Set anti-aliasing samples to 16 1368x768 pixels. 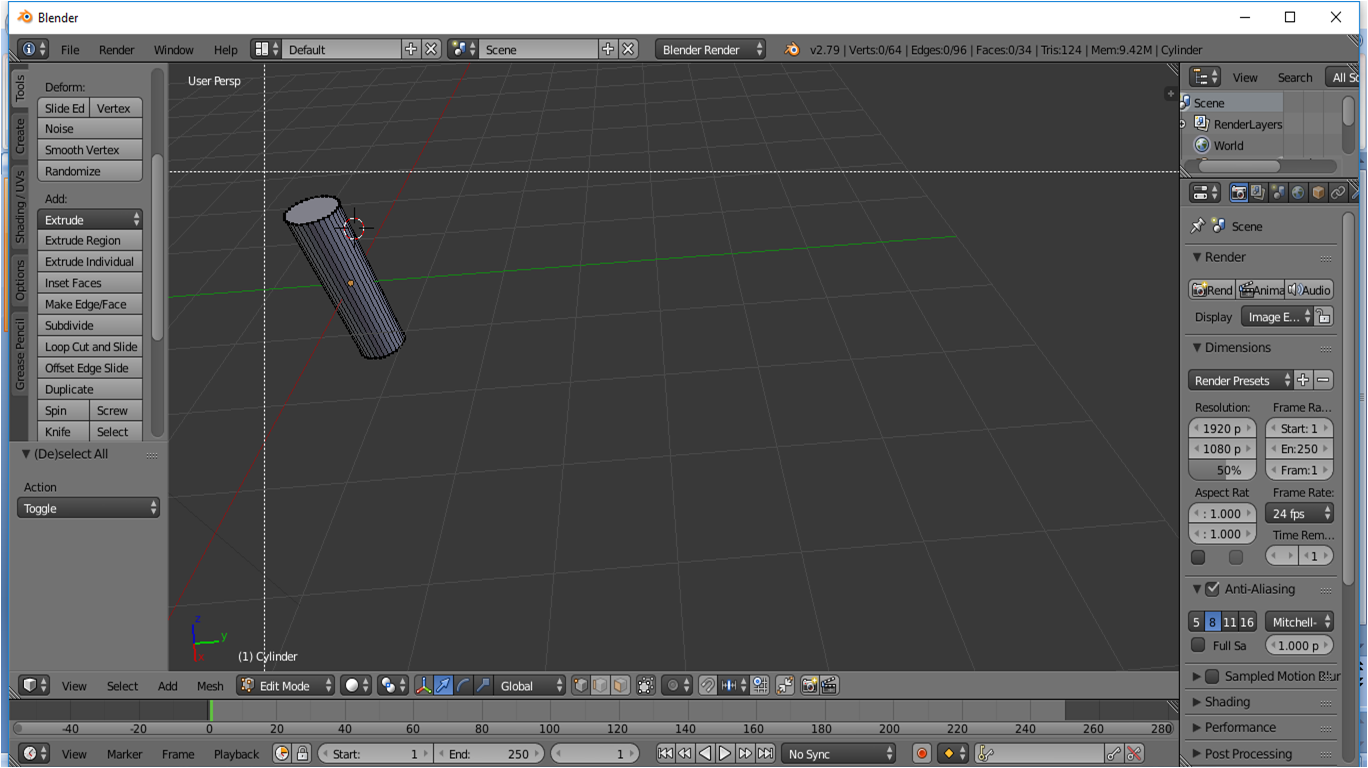(1248, 621)
